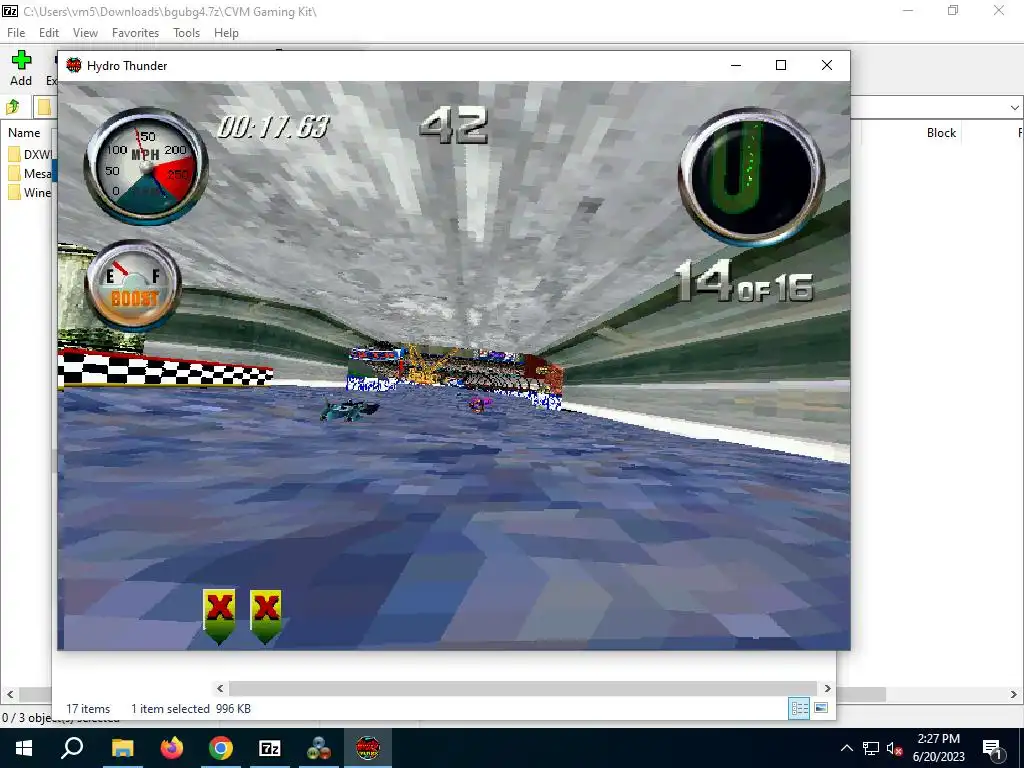The height and width of the screenshot is (768, 1024).
Task: Open the Windows Start menu
Action: [x=24, y=748]
